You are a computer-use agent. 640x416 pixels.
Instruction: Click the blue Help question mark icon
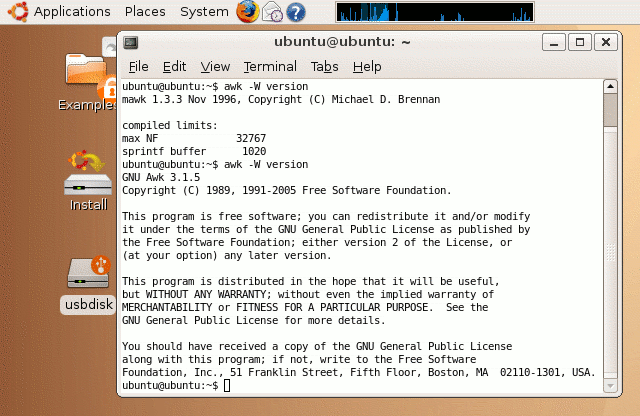point(296,12)
